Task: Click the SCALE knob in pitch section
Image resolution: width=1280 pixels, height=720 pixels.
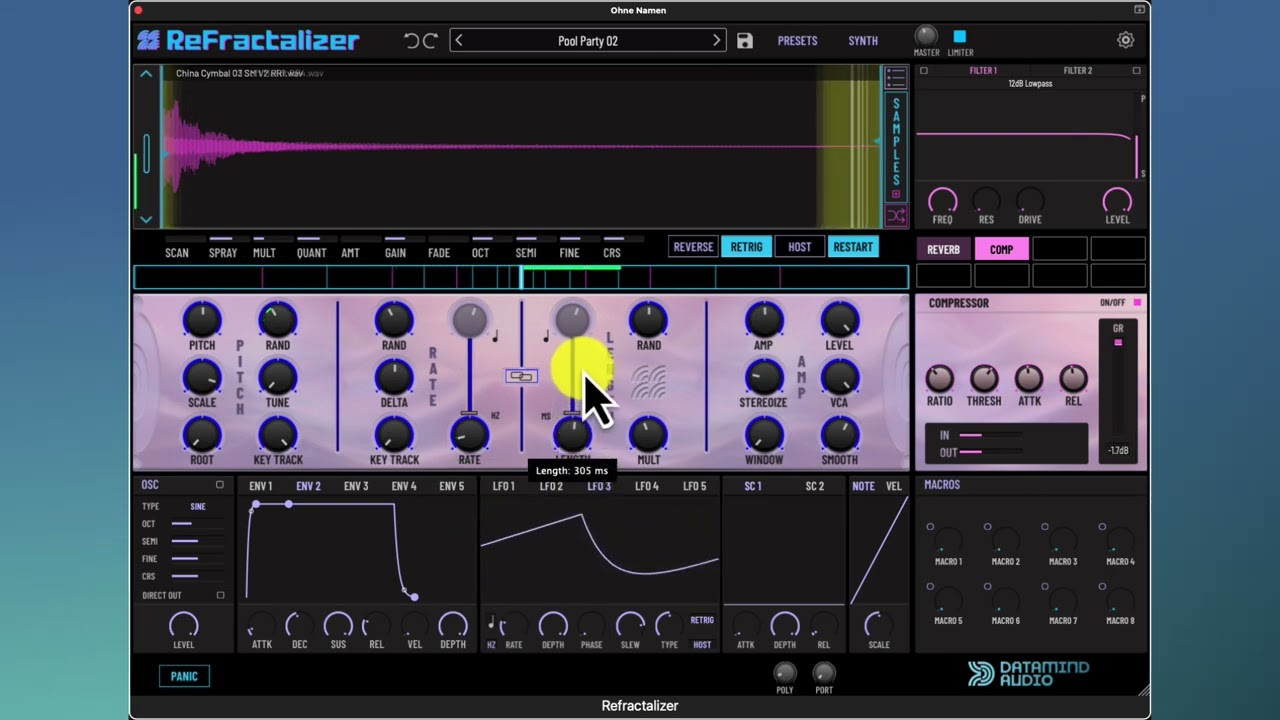Action: (x=202, y=377)
